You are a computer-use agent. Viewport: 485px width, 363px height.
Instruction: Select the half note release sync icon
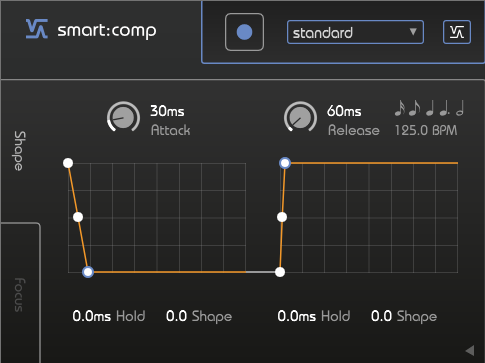tap(460, 108)
